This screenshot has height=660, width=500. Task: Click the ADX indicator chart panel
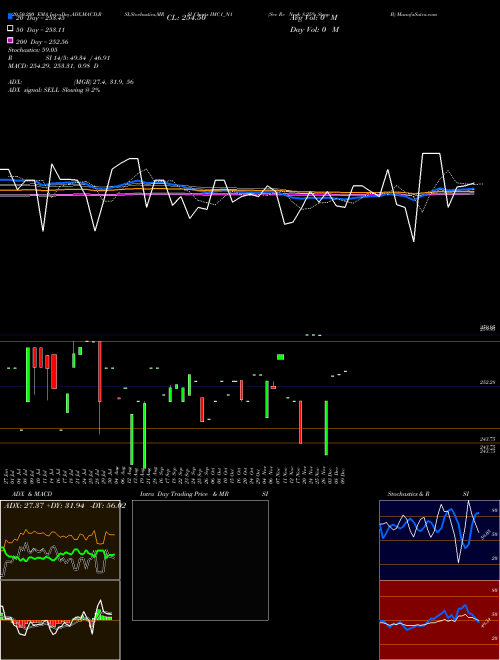pos(60,540)
